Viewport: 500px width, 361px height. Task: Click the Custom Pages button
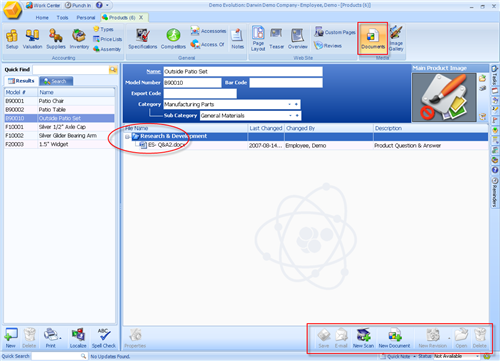pos(335,32)
